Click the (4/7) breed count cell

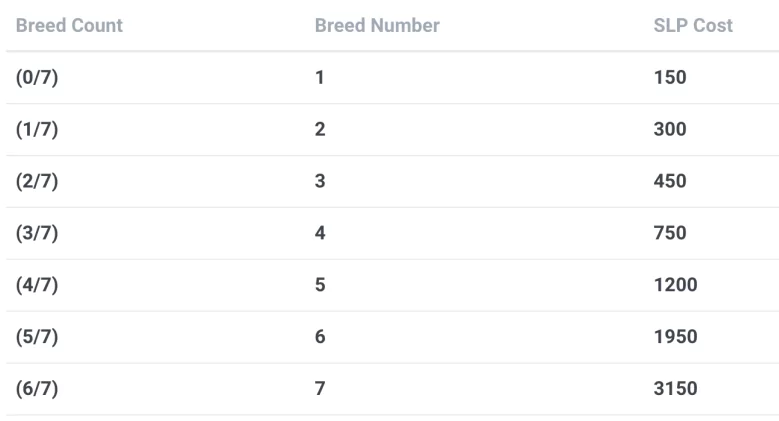pyautogui.click(x=38, y=285)
